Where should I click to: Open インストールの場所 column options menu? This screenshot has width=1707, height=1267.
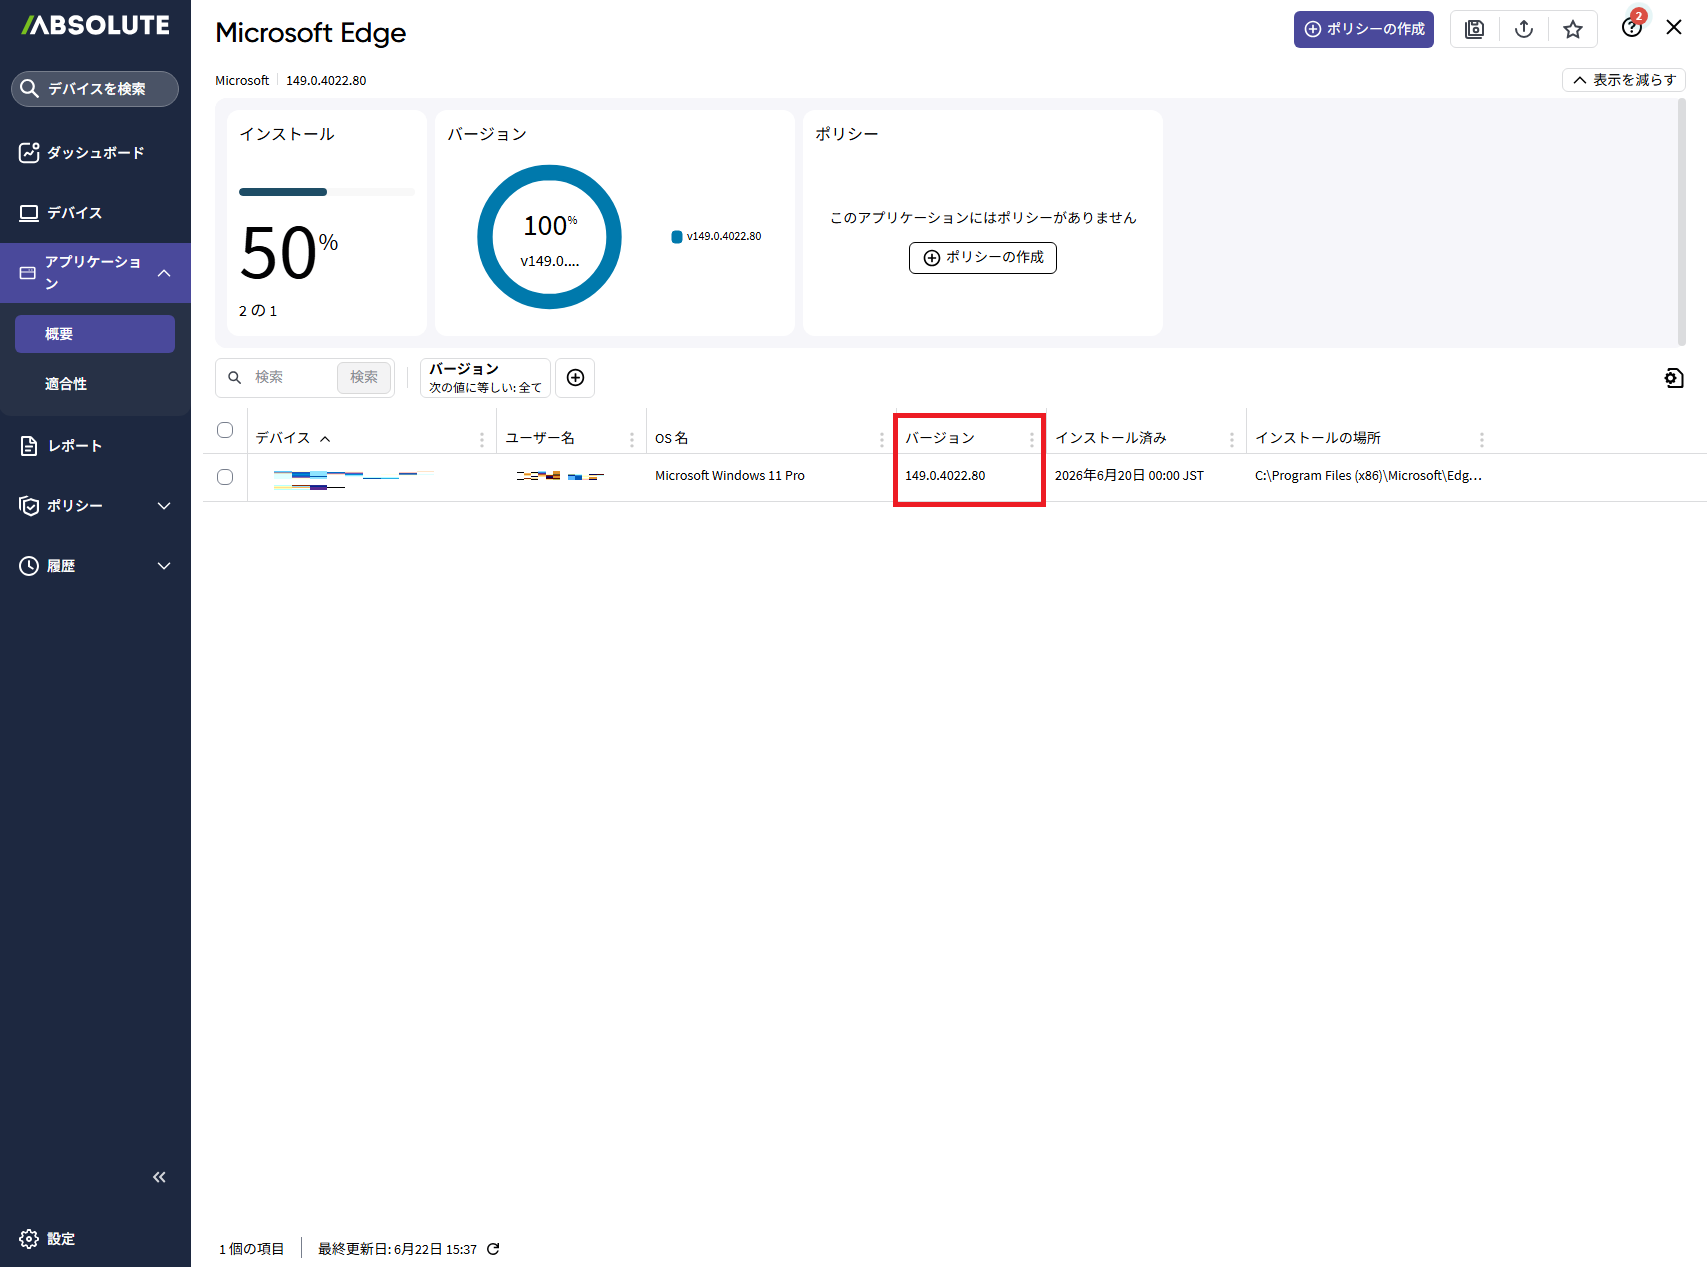[x=1482, y=439]
